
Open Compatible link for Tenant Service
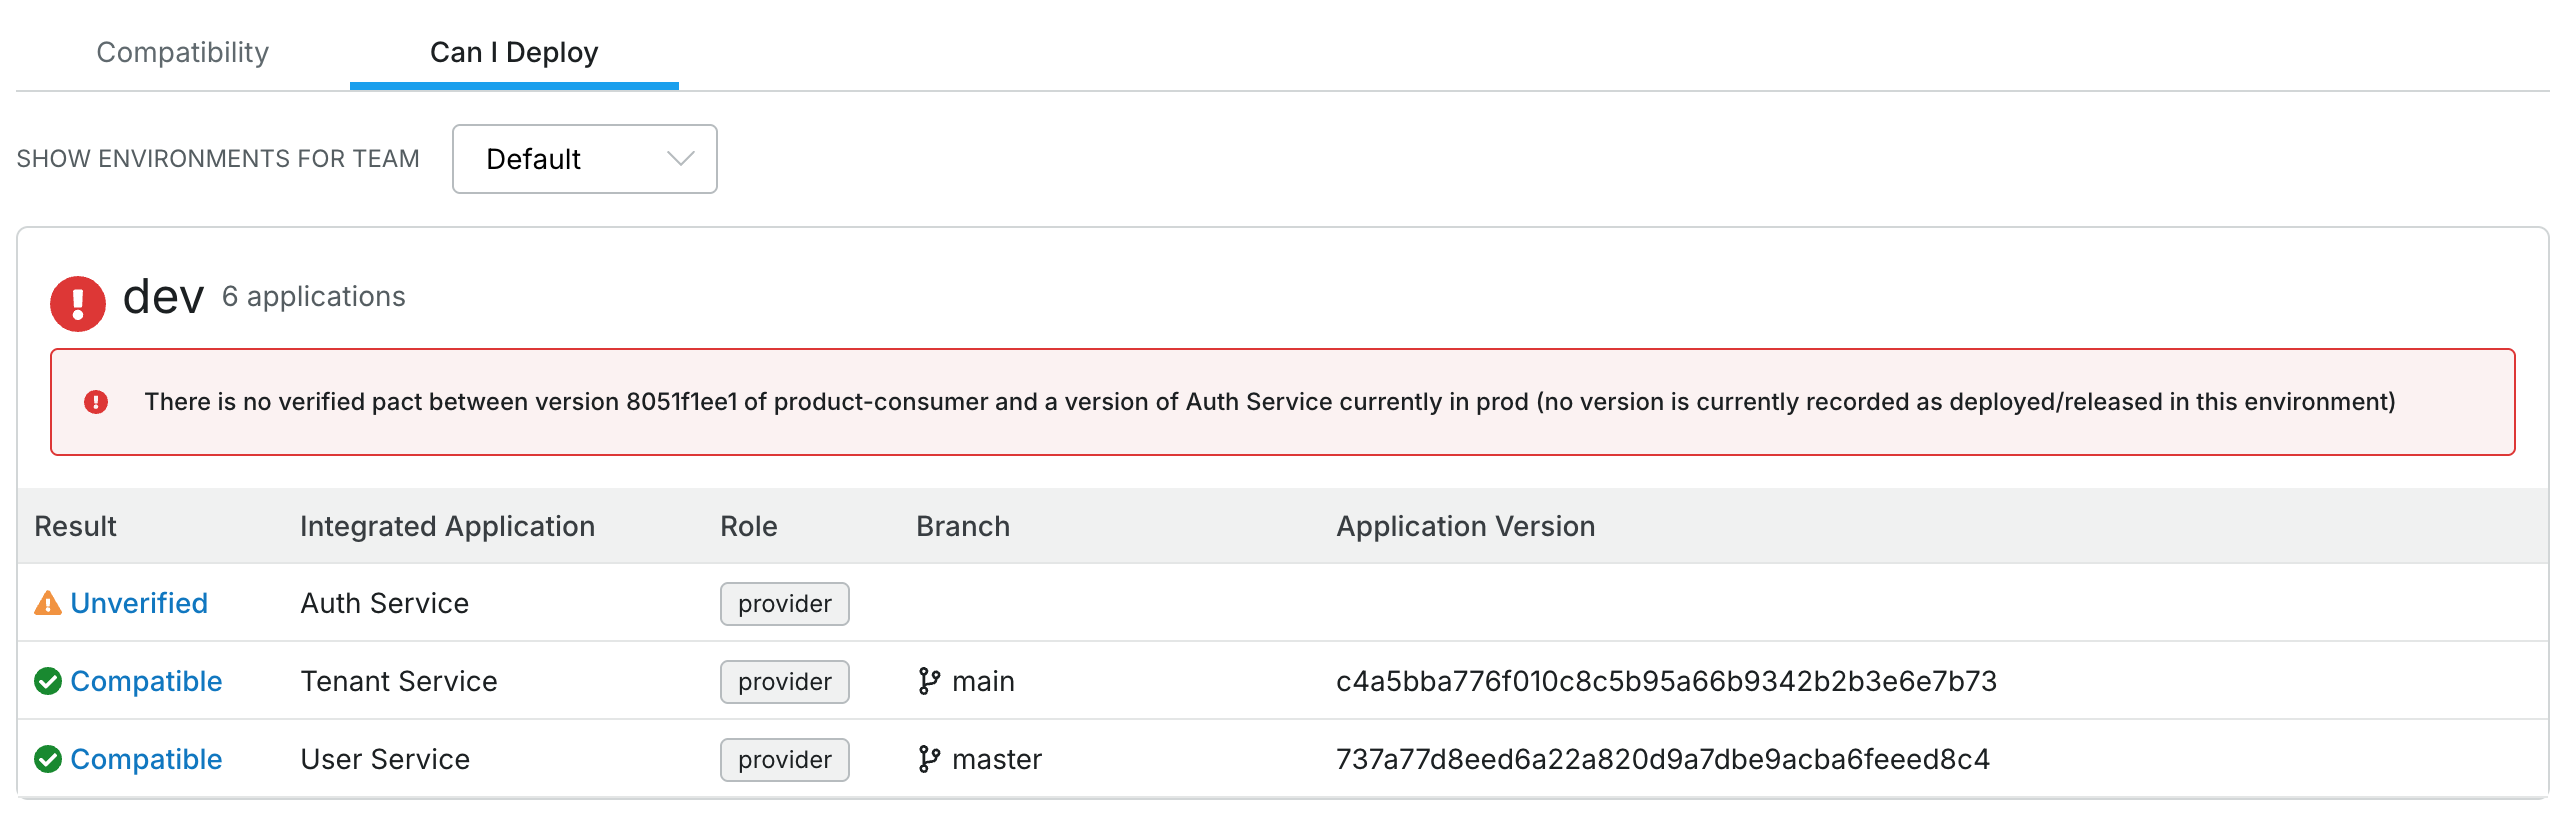click(x=146, y=681)
